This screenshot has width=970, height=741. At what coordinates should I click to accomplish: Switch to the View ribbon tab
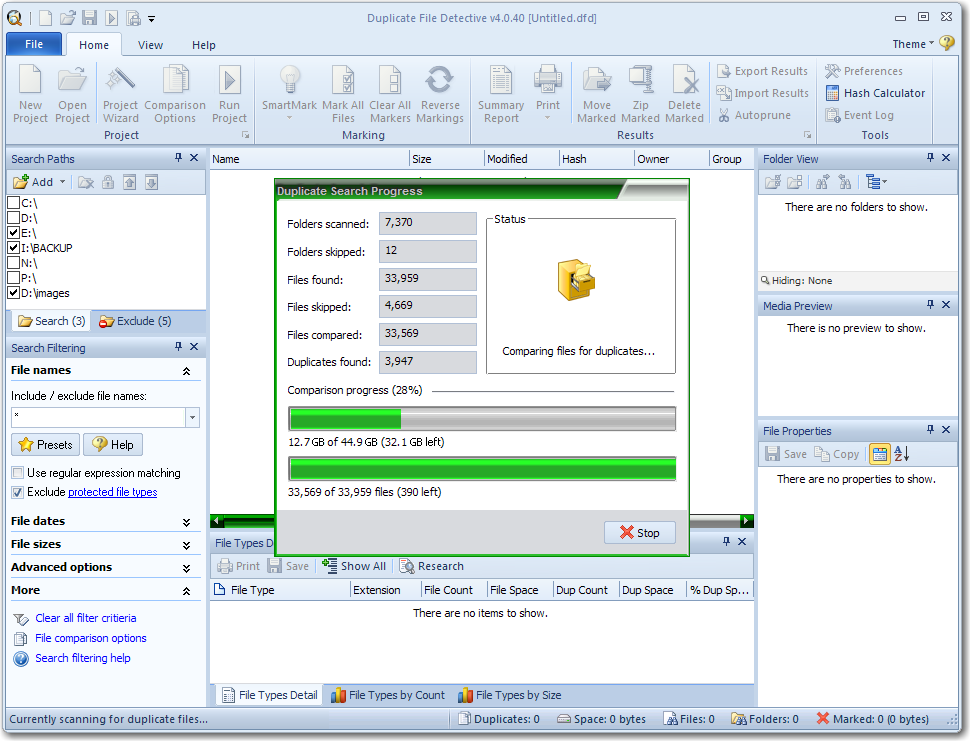(x=150, y=45)
